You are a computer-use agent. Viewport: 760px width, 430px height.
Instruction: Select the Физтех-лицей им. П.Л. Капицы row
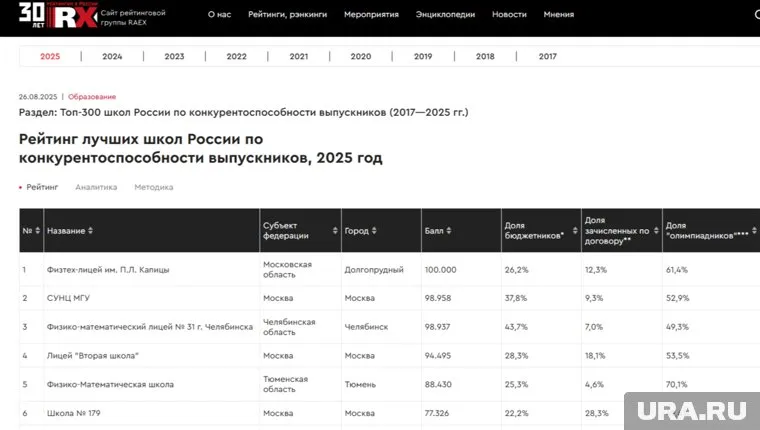coord(108,270)
